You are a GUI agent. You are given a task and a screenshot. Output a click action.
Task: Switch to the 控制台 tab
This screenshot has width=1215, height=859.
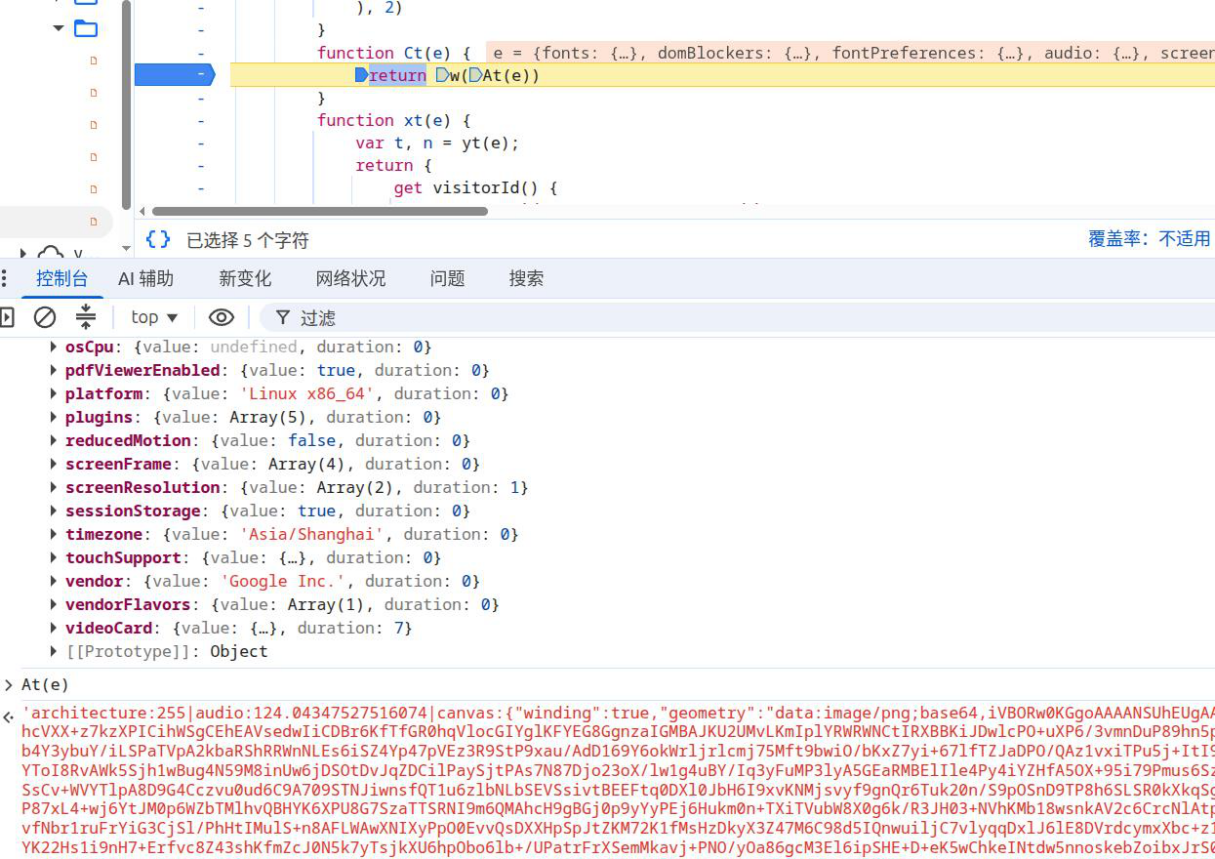[62, 279]
